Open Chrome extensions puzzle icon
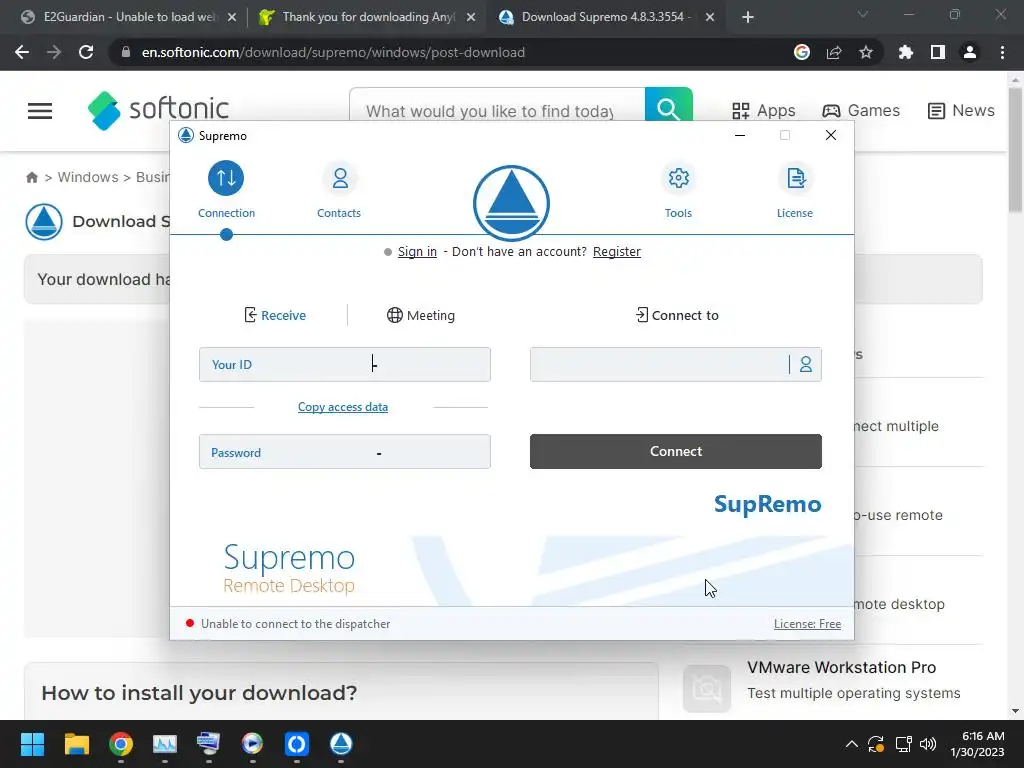This screenshot has height=768, width=1024. (906, 52)
